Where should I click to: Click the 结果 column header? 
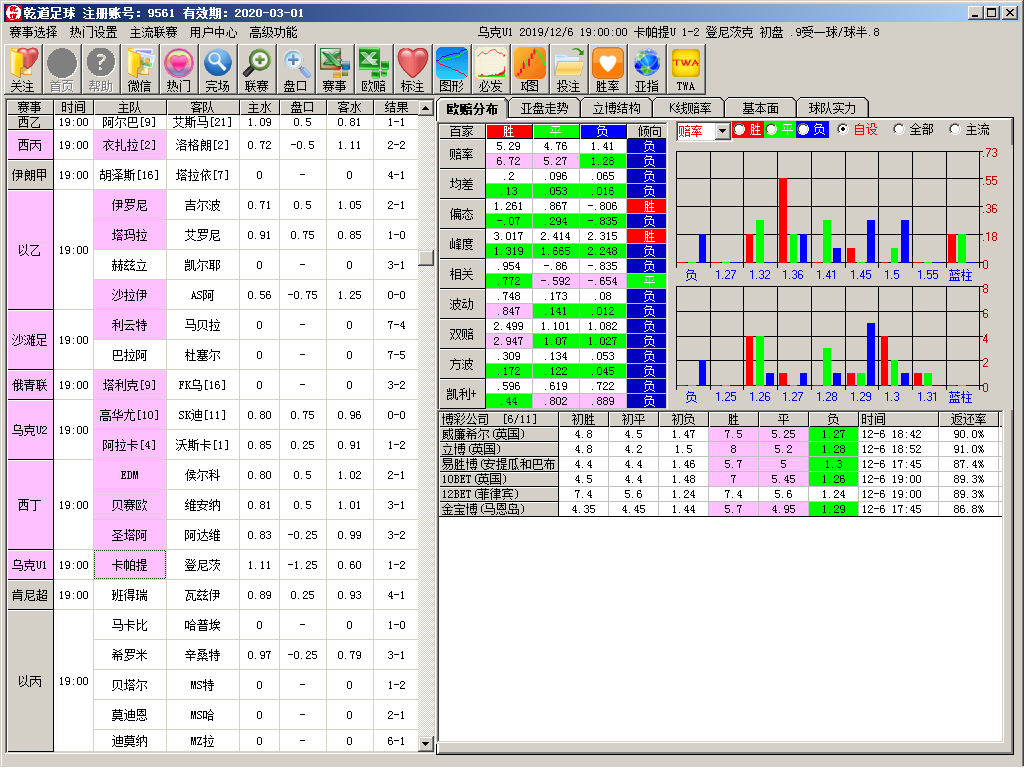coord(396,107)
